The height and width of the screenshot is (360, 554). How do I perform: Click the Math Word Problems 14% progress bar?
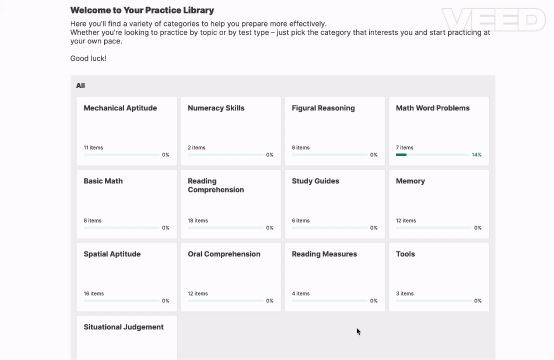click(x=432, y=155)
